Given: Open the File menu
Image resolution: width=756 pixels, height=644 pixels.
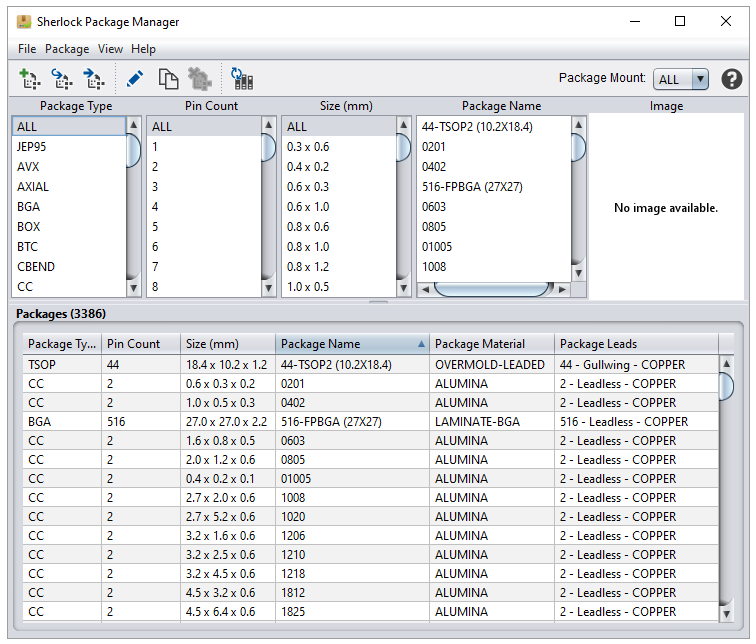Looking at the screenshot, I should click(x=27, y=49).
